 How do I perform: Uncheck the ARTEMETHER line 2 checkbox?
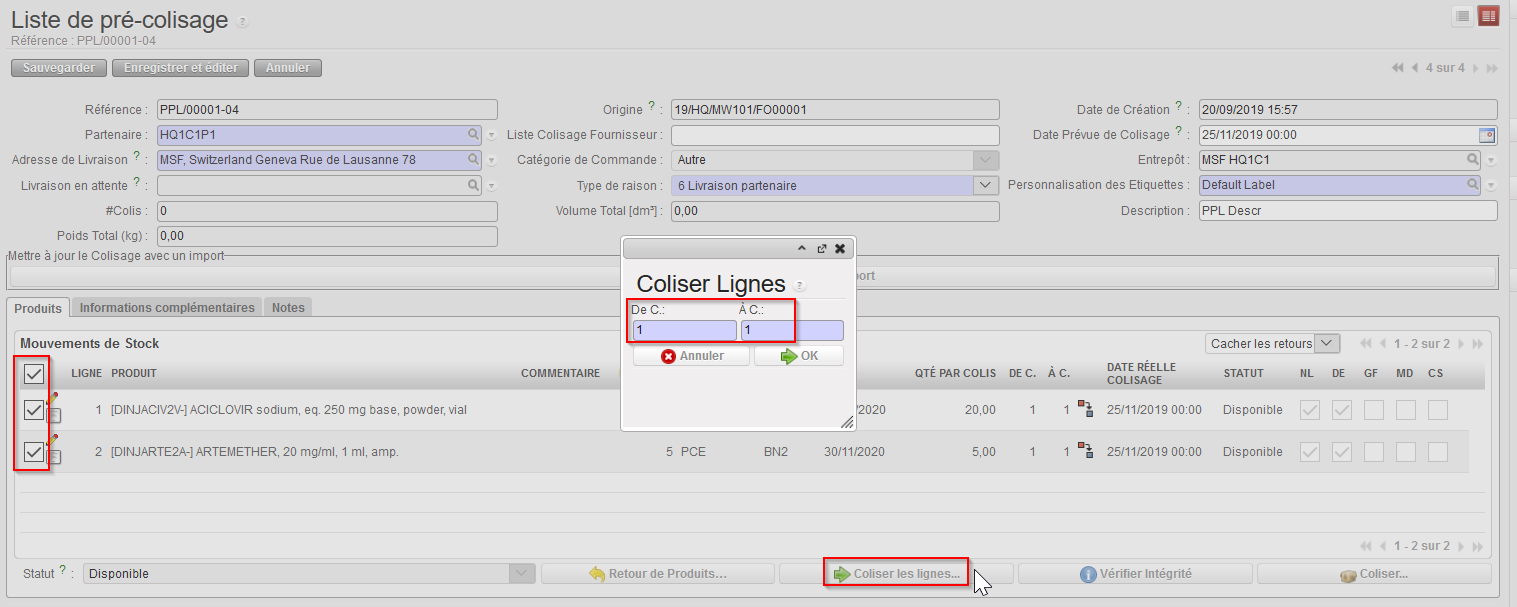tap(34, 452)
